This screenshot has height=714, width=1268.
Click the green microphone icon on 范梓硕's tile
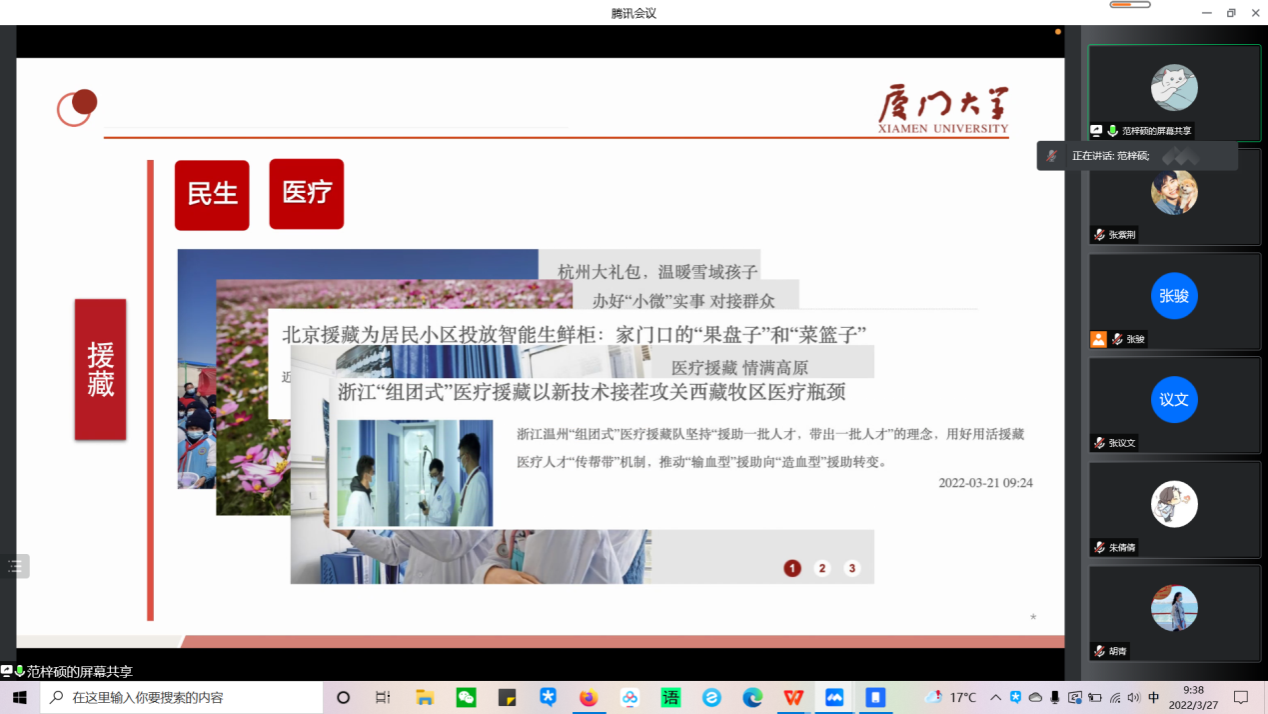(1112, 131)
